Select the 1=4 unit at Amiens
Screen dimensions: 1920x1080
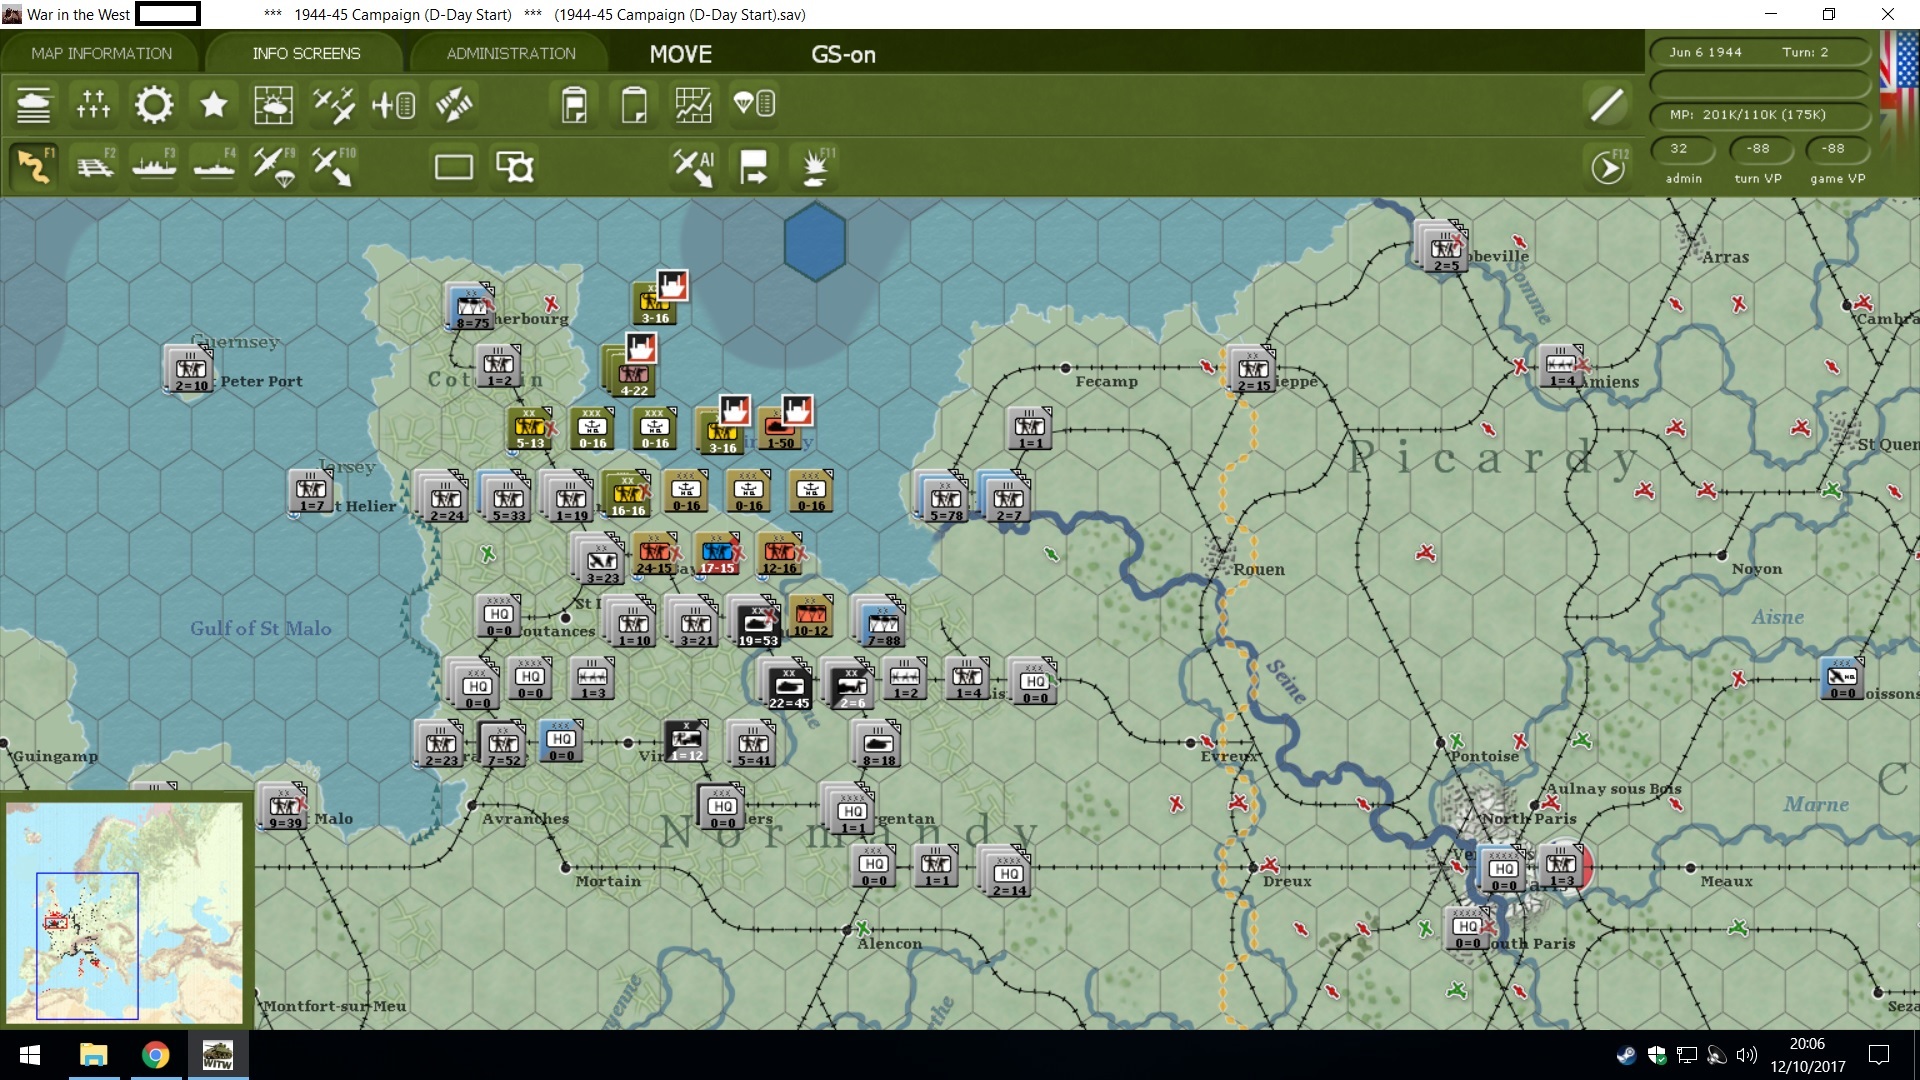1561,365
